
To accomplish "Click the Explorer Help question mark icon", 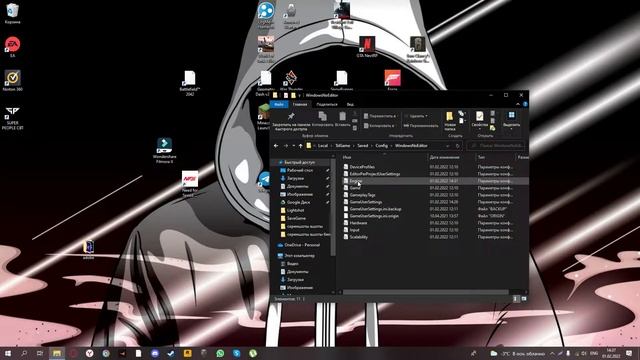I will pos(525,104).
